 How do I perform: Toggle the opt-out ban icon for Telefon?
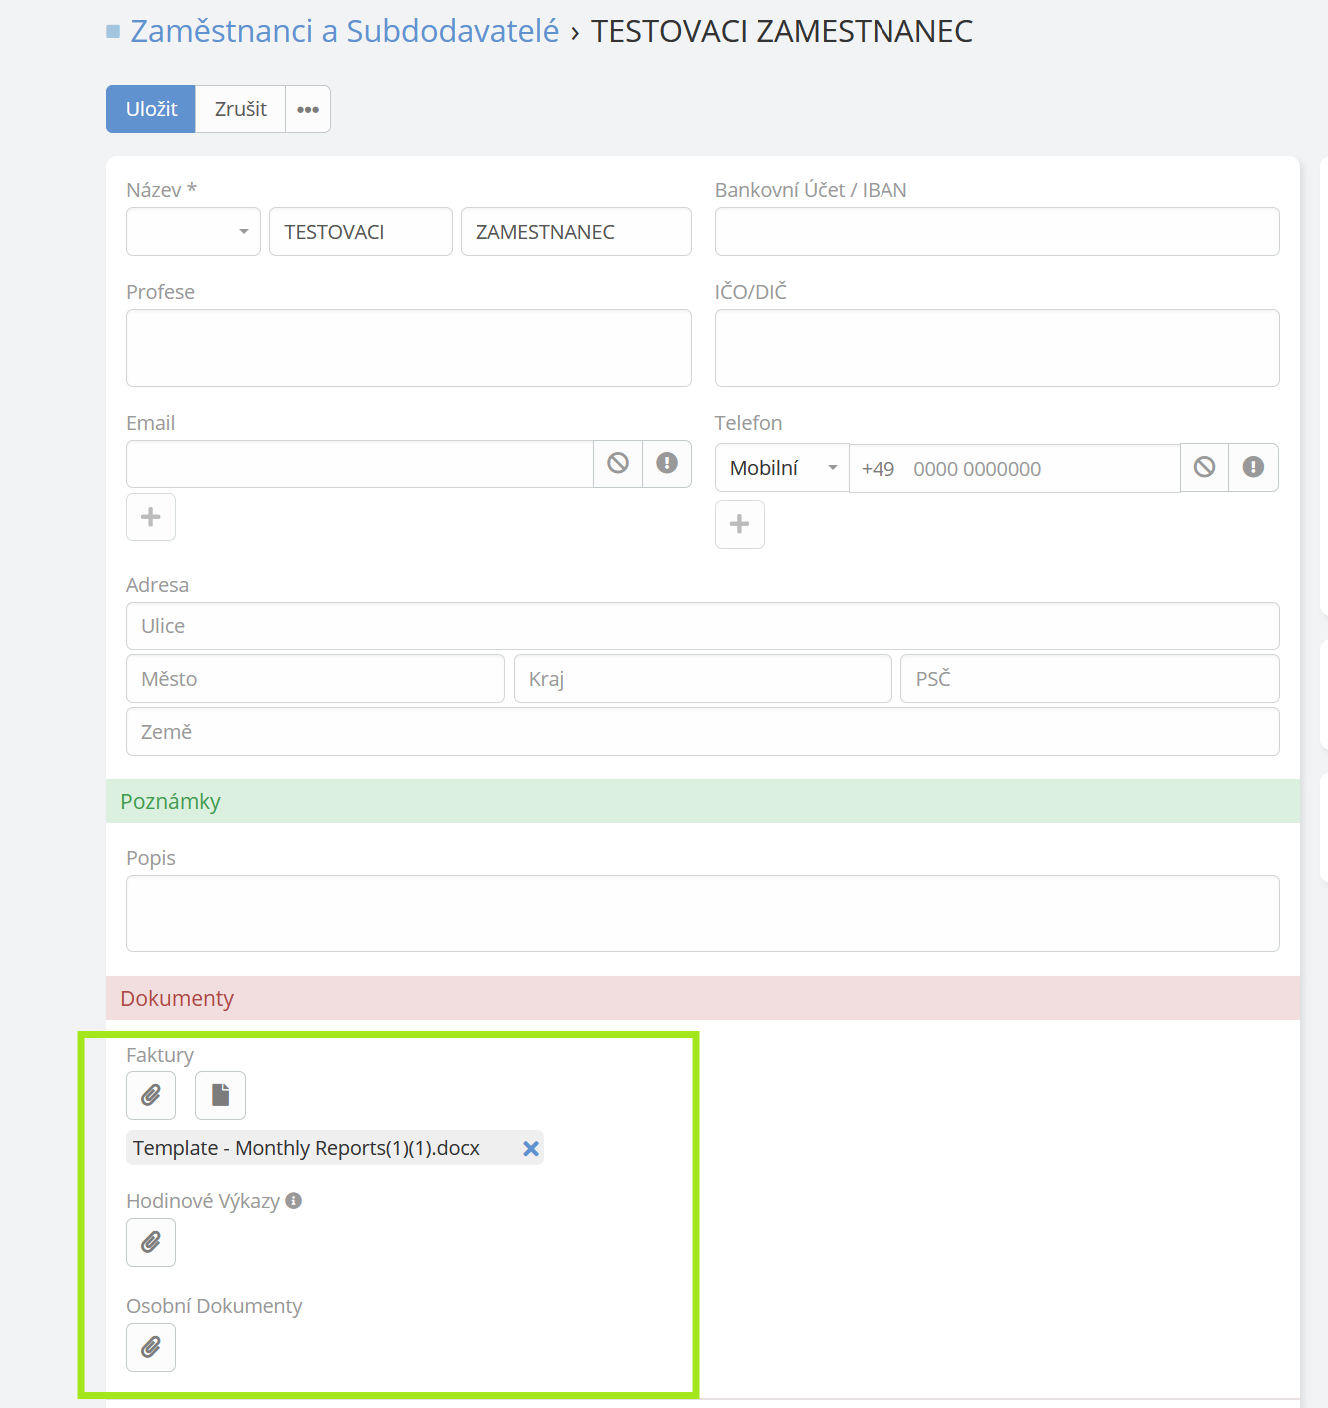(1204, 467)
